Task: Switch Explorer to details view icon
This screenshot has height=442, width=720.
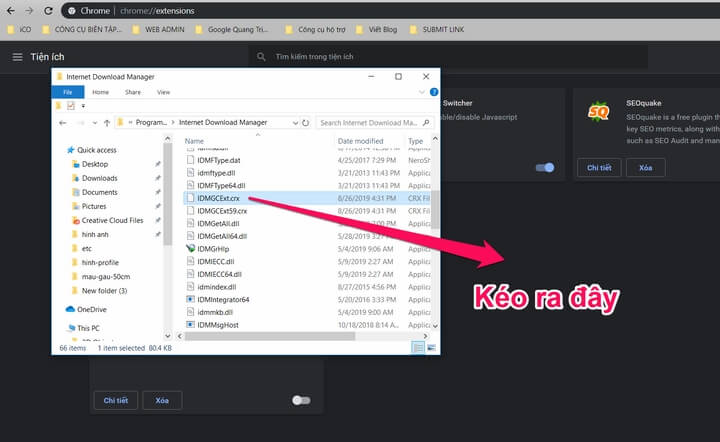Action: pos(418,348)
